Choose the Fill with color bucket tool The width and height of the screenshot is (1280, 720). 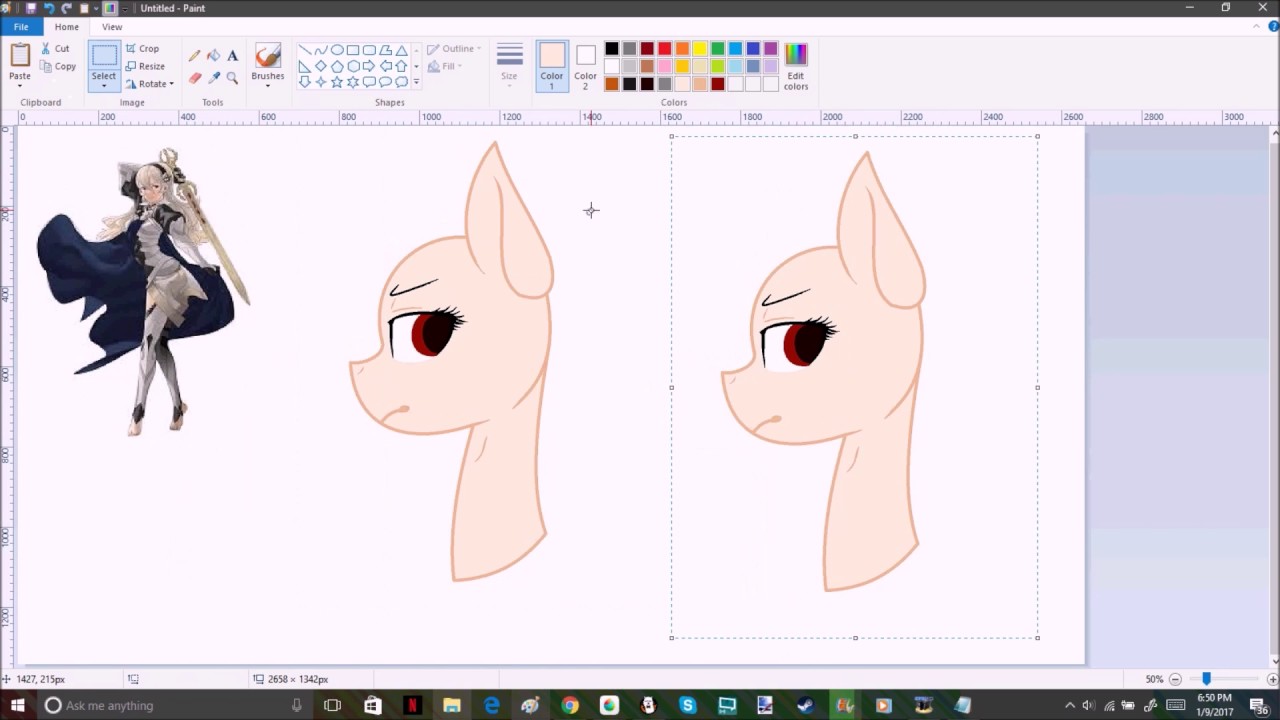tap(213, 56)
